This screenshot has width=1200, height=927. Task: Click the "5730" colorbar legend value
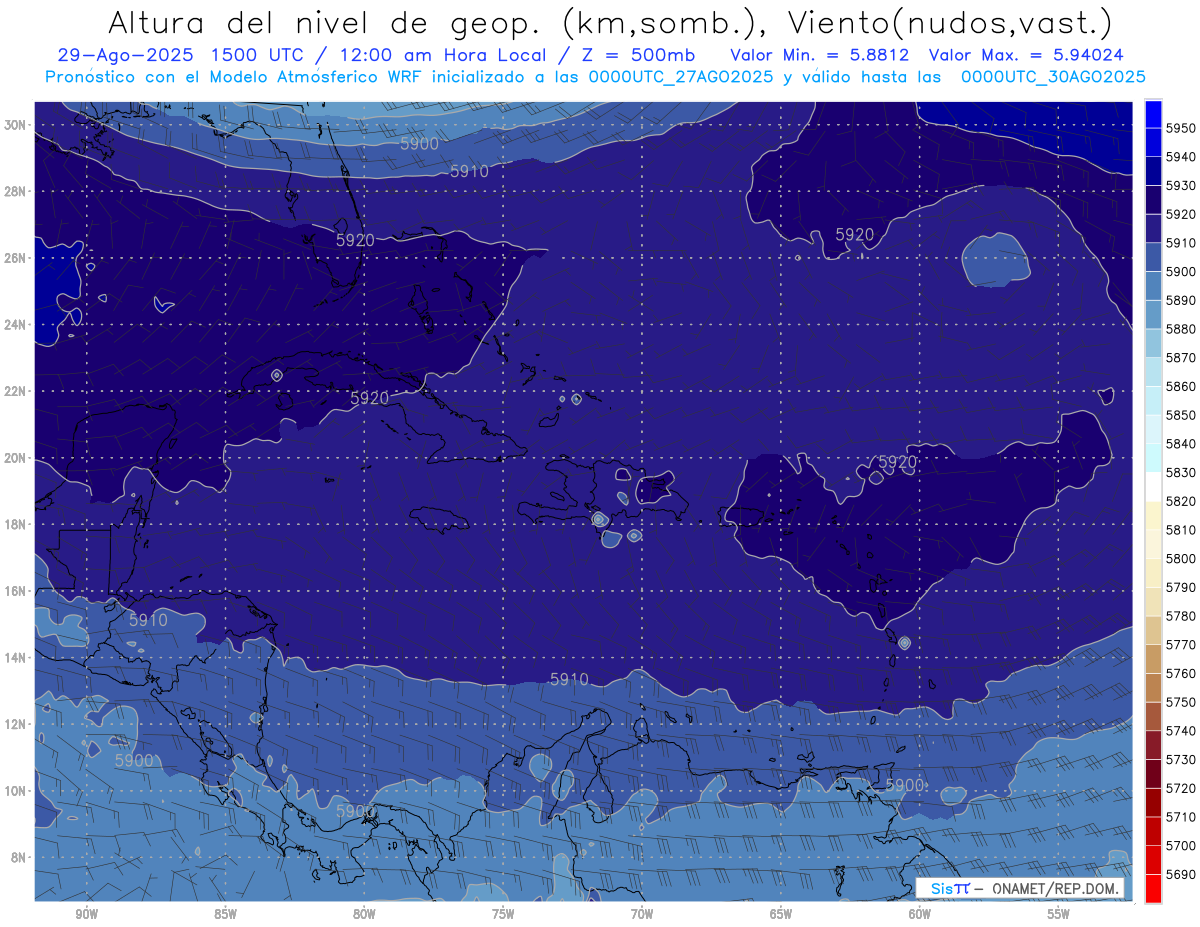[x=1180, y=759]
